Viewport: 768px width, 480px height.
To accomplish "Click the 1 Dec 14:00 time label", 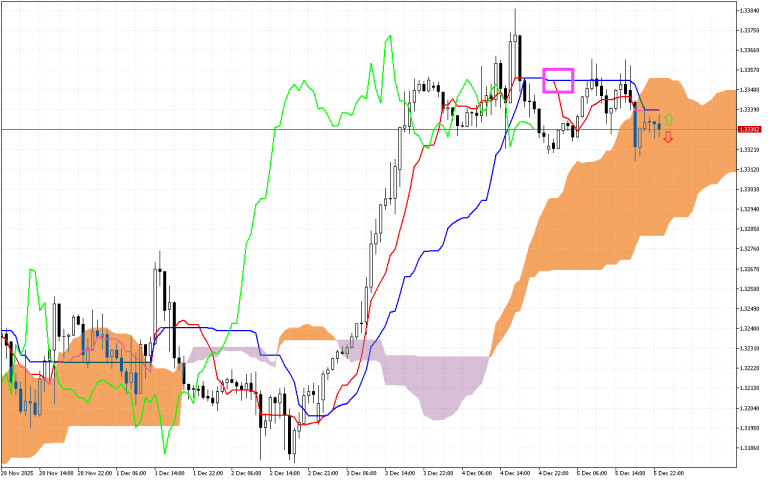I will (x=170, y=473).
